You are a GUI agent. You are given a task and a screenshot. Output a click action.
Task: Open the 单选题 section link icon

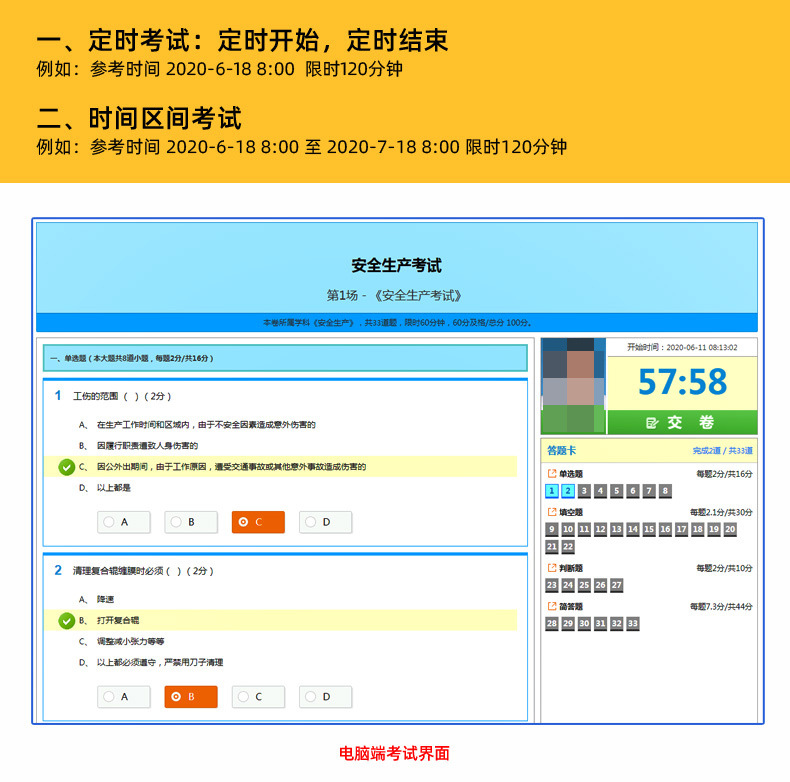coord(552,474)
